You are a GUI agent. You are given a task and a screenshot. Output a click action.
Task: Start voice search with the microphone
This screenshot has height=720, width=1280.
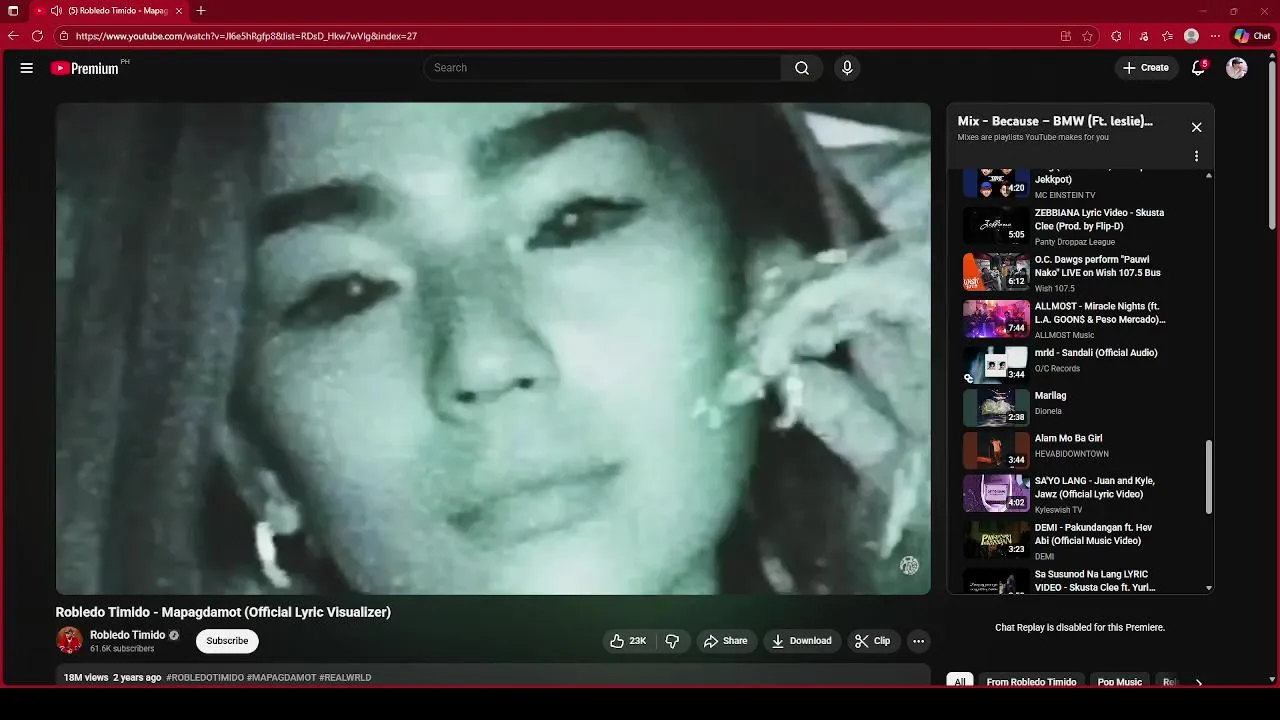pos(847,68)
